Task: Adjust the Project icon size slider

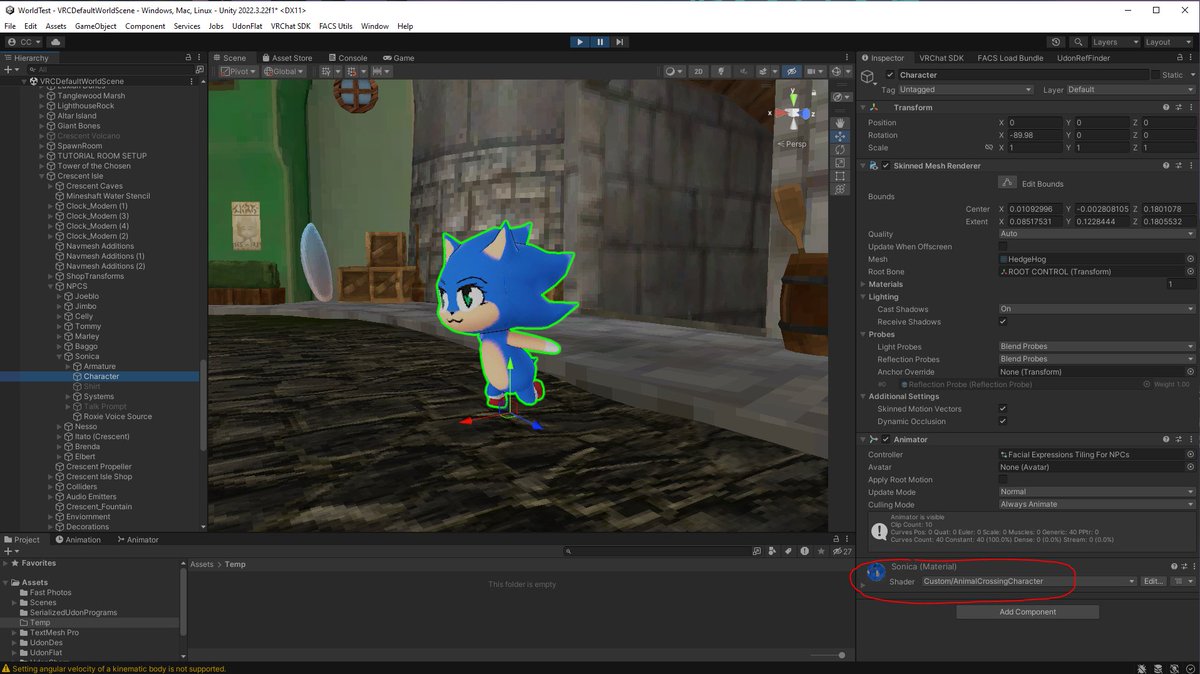Action: coord(826,655)
